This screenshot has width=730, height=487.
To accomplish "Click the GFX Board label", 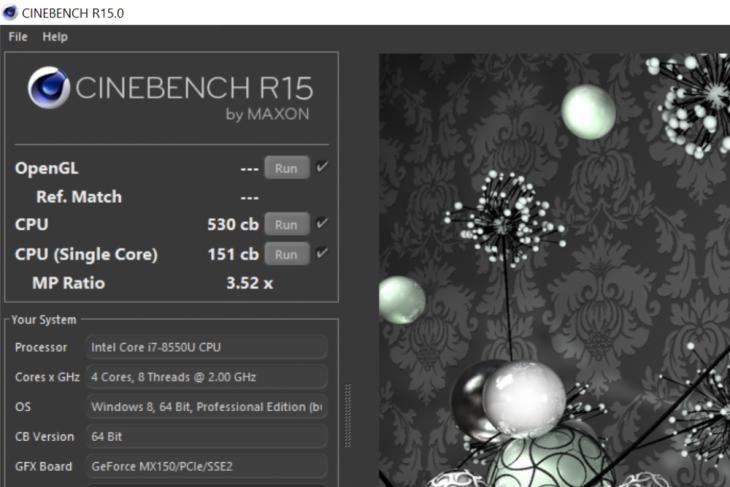I will click(44, 467).
